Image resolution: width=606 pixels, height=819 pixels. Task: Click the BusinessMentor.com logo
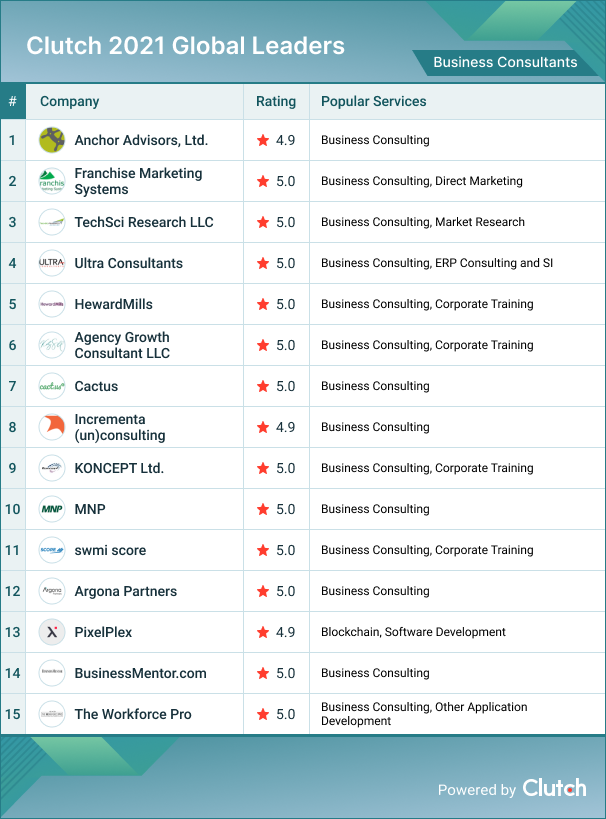tap(52, 673)
